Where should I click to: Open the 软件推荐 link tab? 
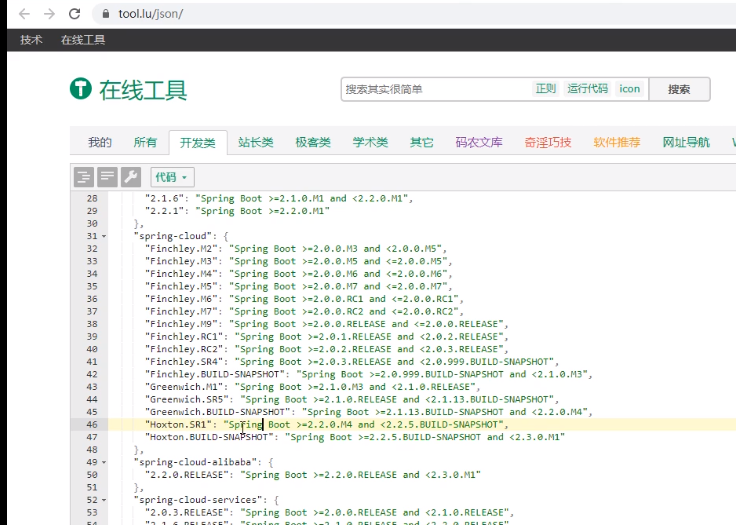pyautogui.click(x=617, y=142)
